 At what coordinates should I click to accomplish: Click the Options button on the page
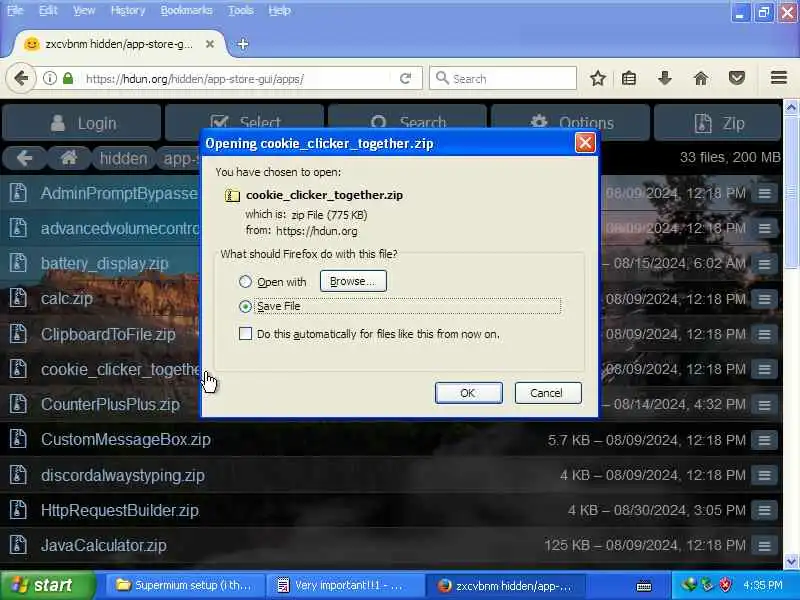[570, 122]
